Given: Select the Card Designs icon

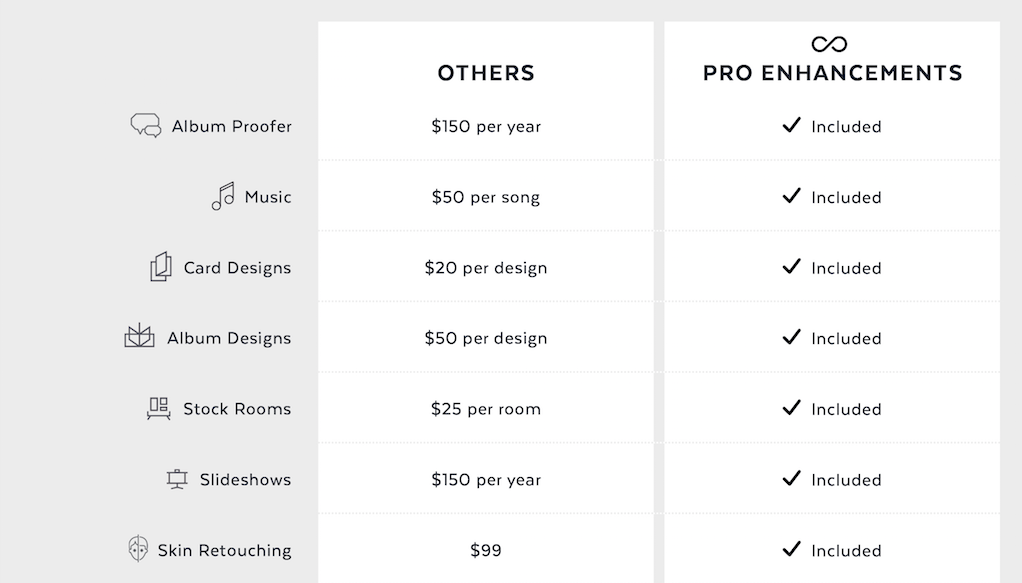Looking at the screenshot, I should click(x=161, y=267).
